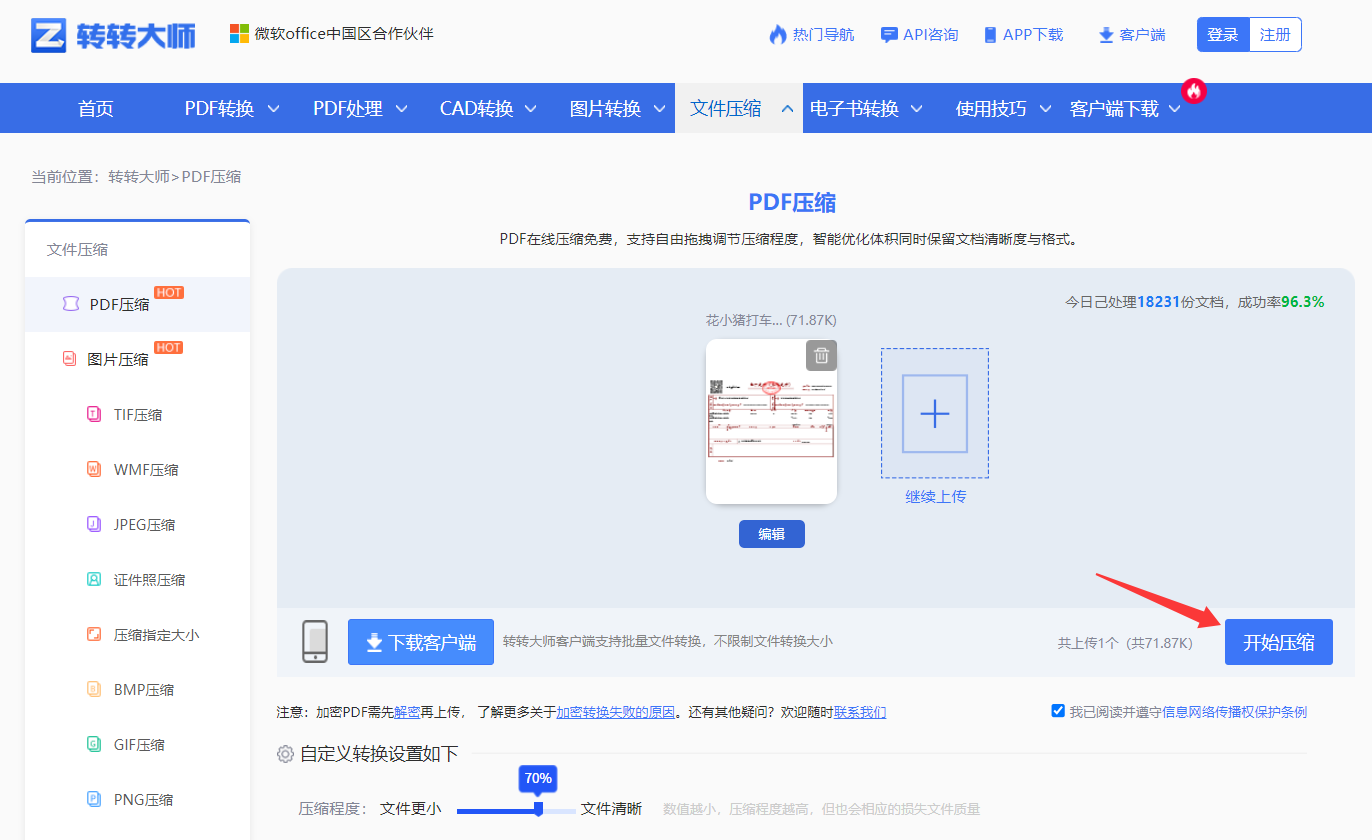Click the 注册 button

(1275, 34)
